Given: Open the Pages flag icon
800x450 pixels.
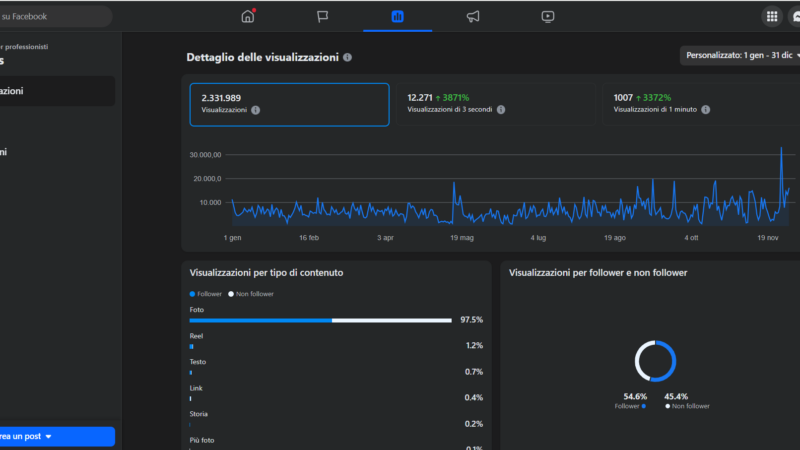Looking at the screenshot, I should click(323, 16).
